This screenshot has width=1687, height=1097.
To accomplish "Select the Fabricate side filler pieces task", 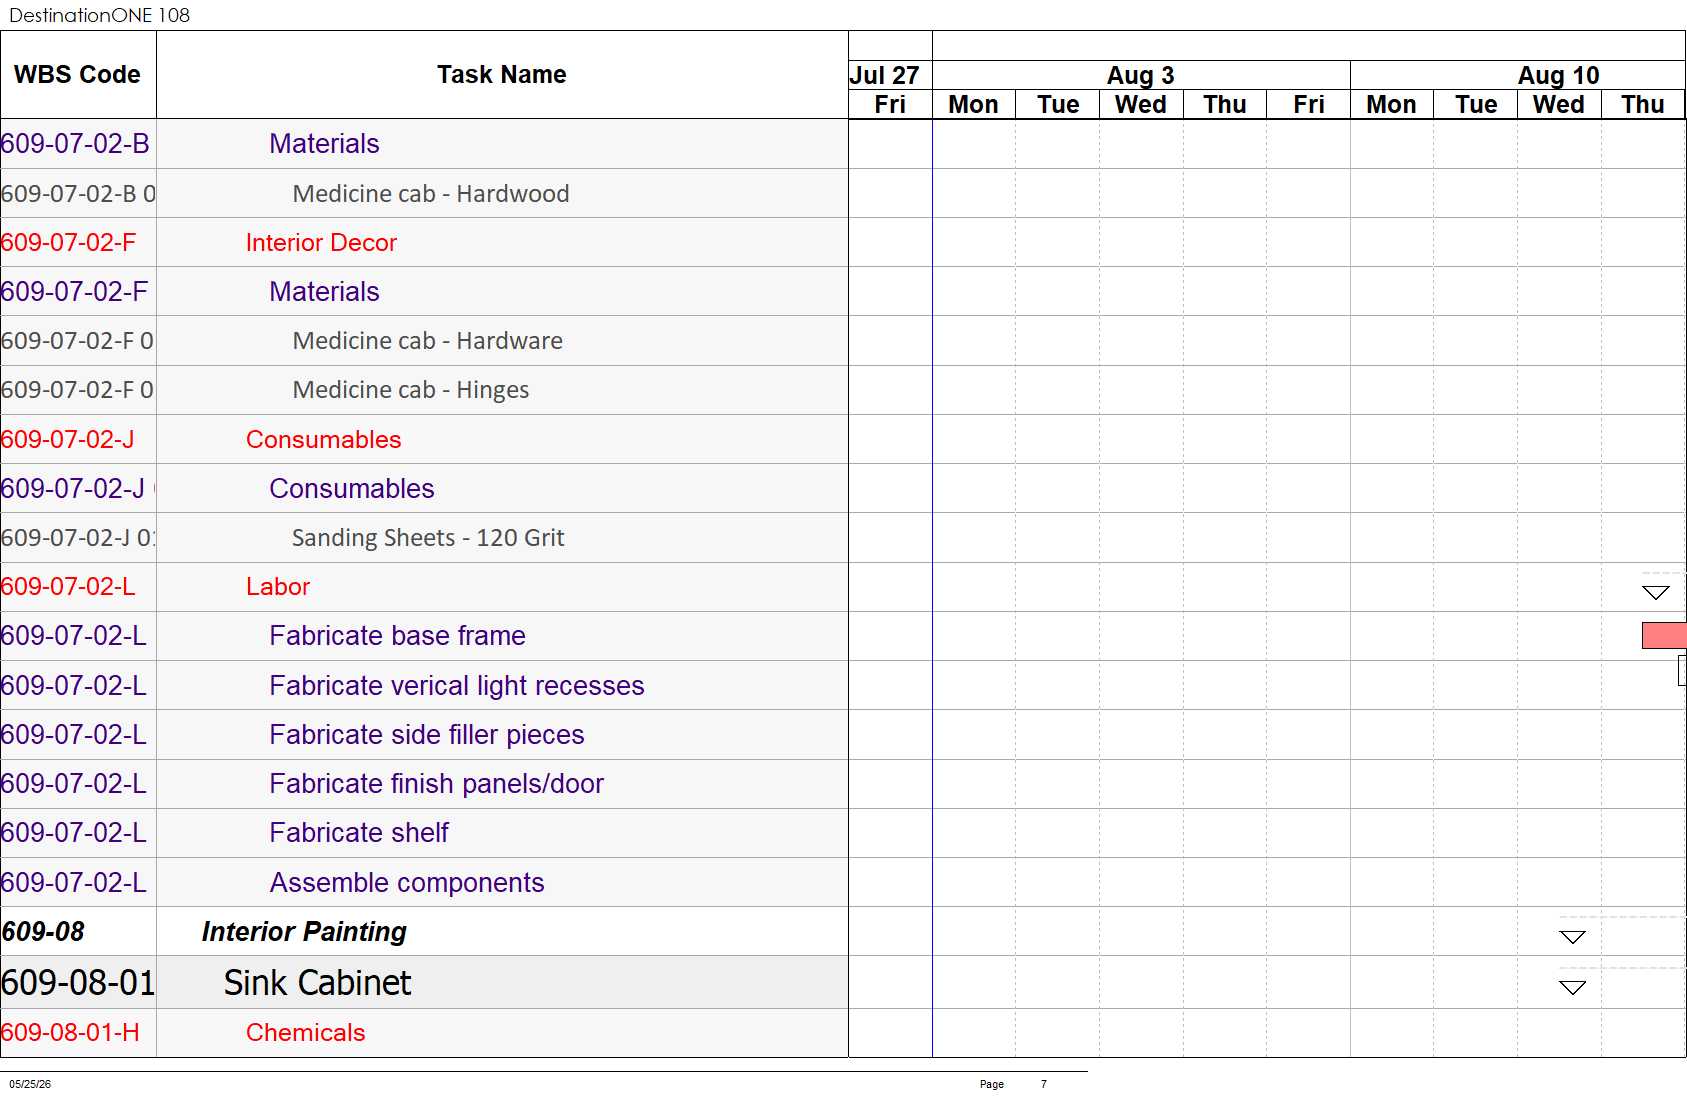I will coord(427,735).
